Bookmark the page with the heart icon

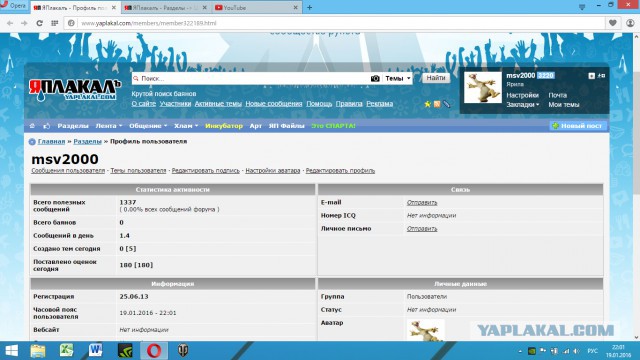pyautogui.click(x=613, y=23)
